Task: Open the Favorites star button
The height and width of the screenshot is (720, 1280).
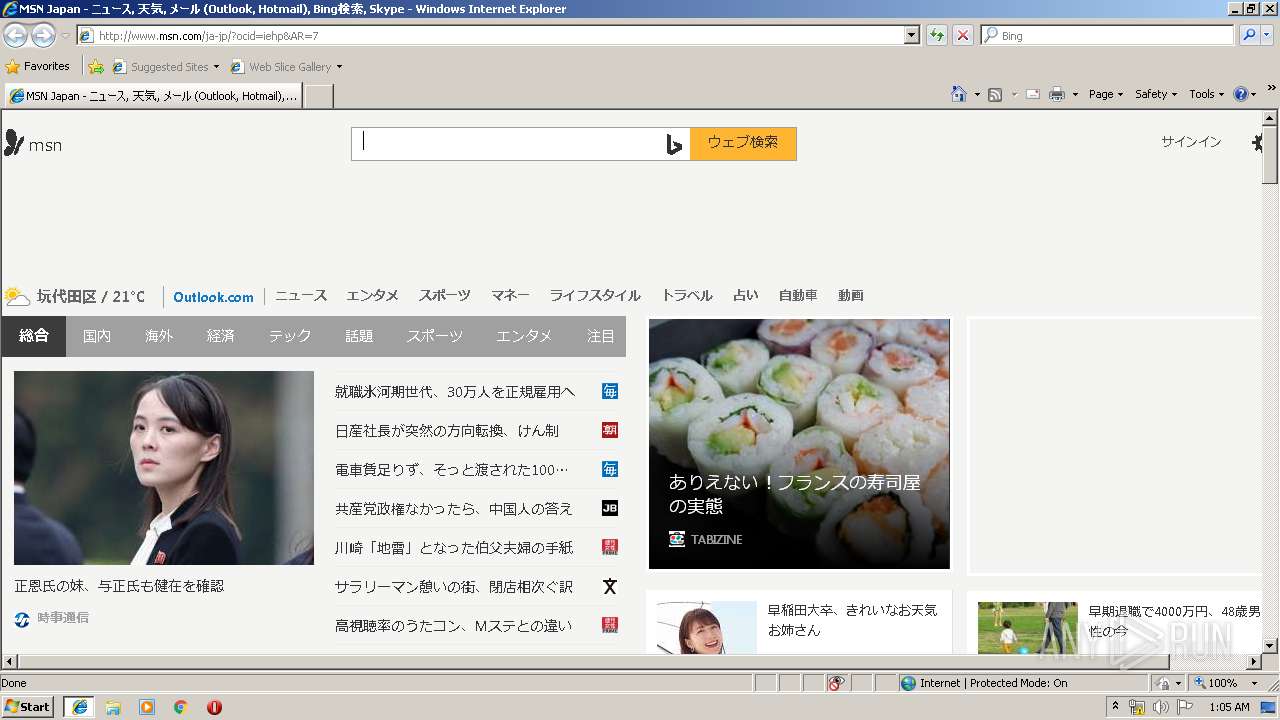Action: pyautogui.click(x=37, y=66)
